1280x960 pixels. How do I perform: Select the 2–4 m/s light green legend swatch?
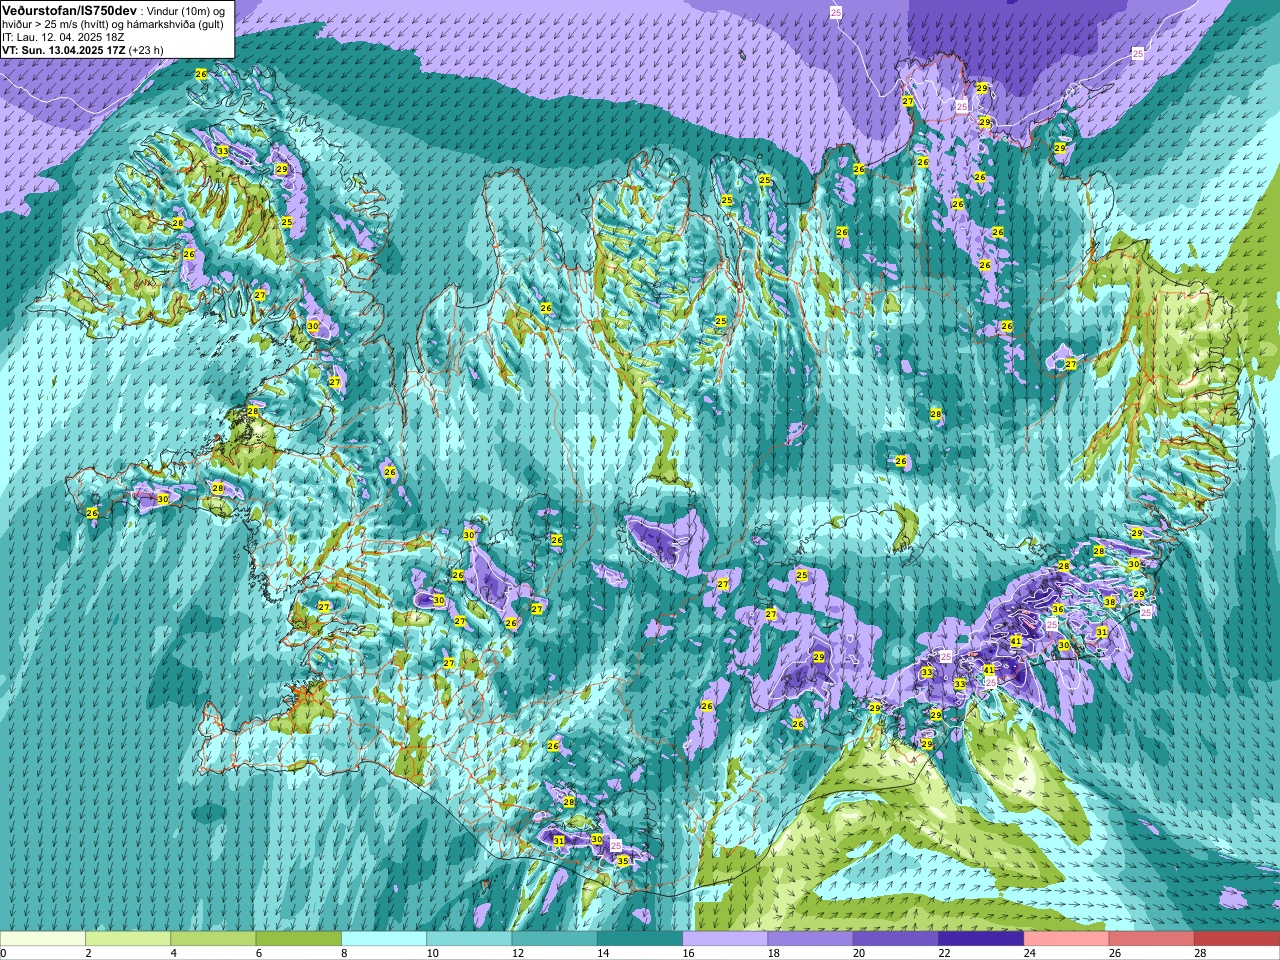128,939
